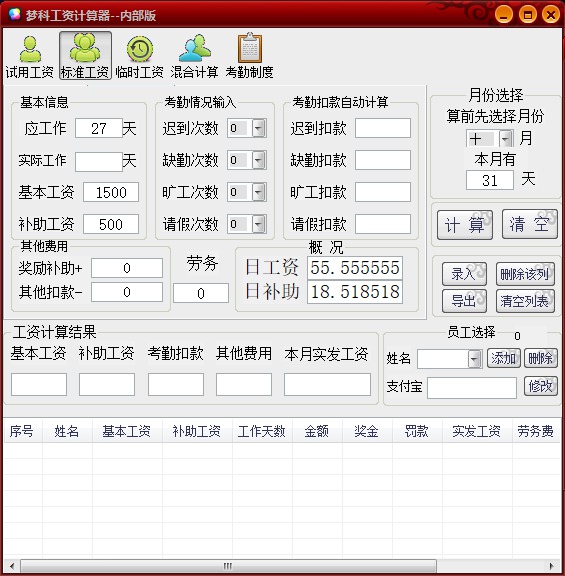This screenshot has width=565, height=576.
Task: Click the horizontal scrollbar thumb
Action: pyautogui.click(x=228, y=565)
